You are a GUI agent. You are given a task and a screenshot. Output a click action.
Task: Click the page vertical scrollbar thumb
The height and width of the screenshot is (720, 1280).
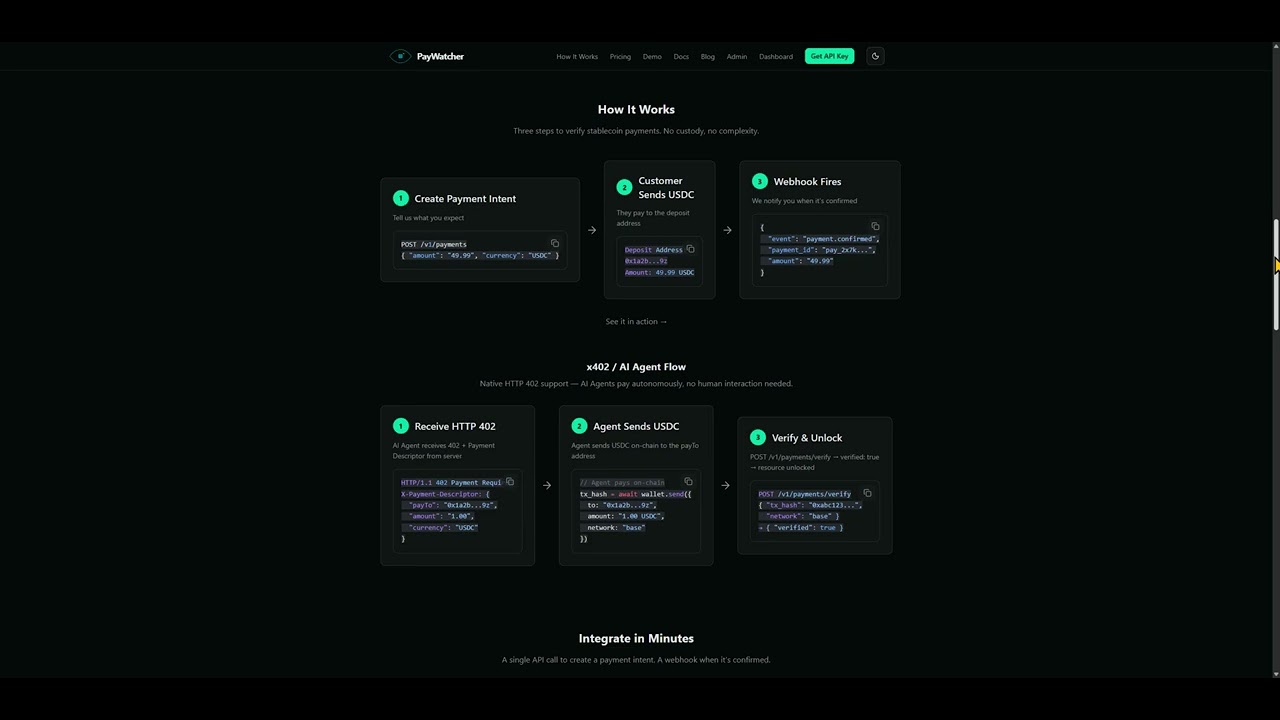(x=1275, y=274)
